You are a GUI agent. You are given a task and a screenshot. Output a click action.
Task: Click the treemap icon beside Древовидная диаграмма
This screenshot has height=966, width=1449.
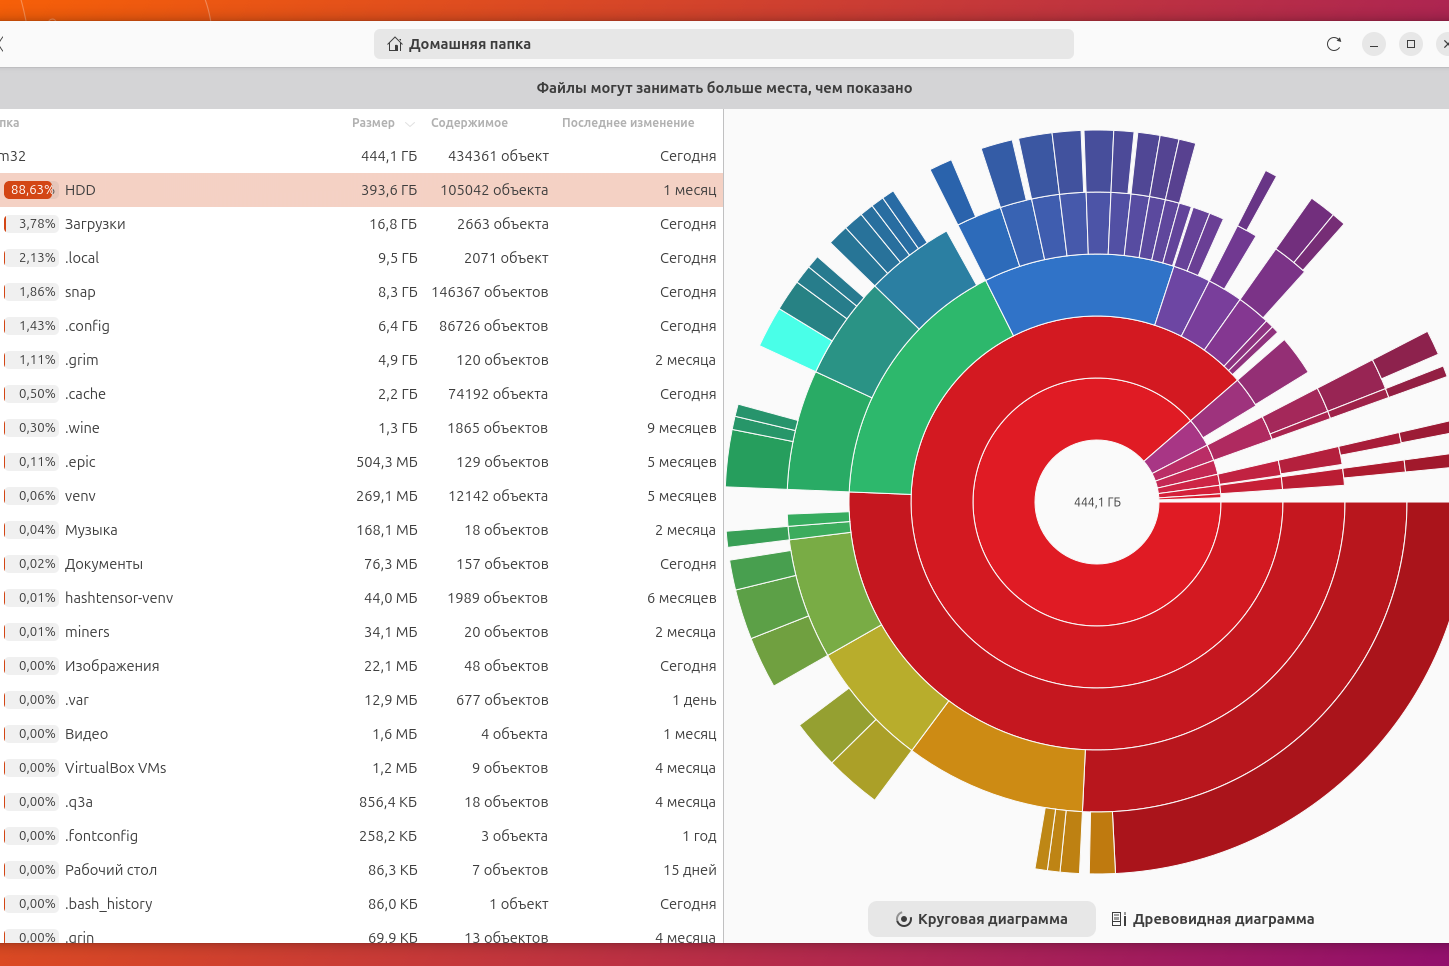pyautogui.click(x=1119, y=919)
